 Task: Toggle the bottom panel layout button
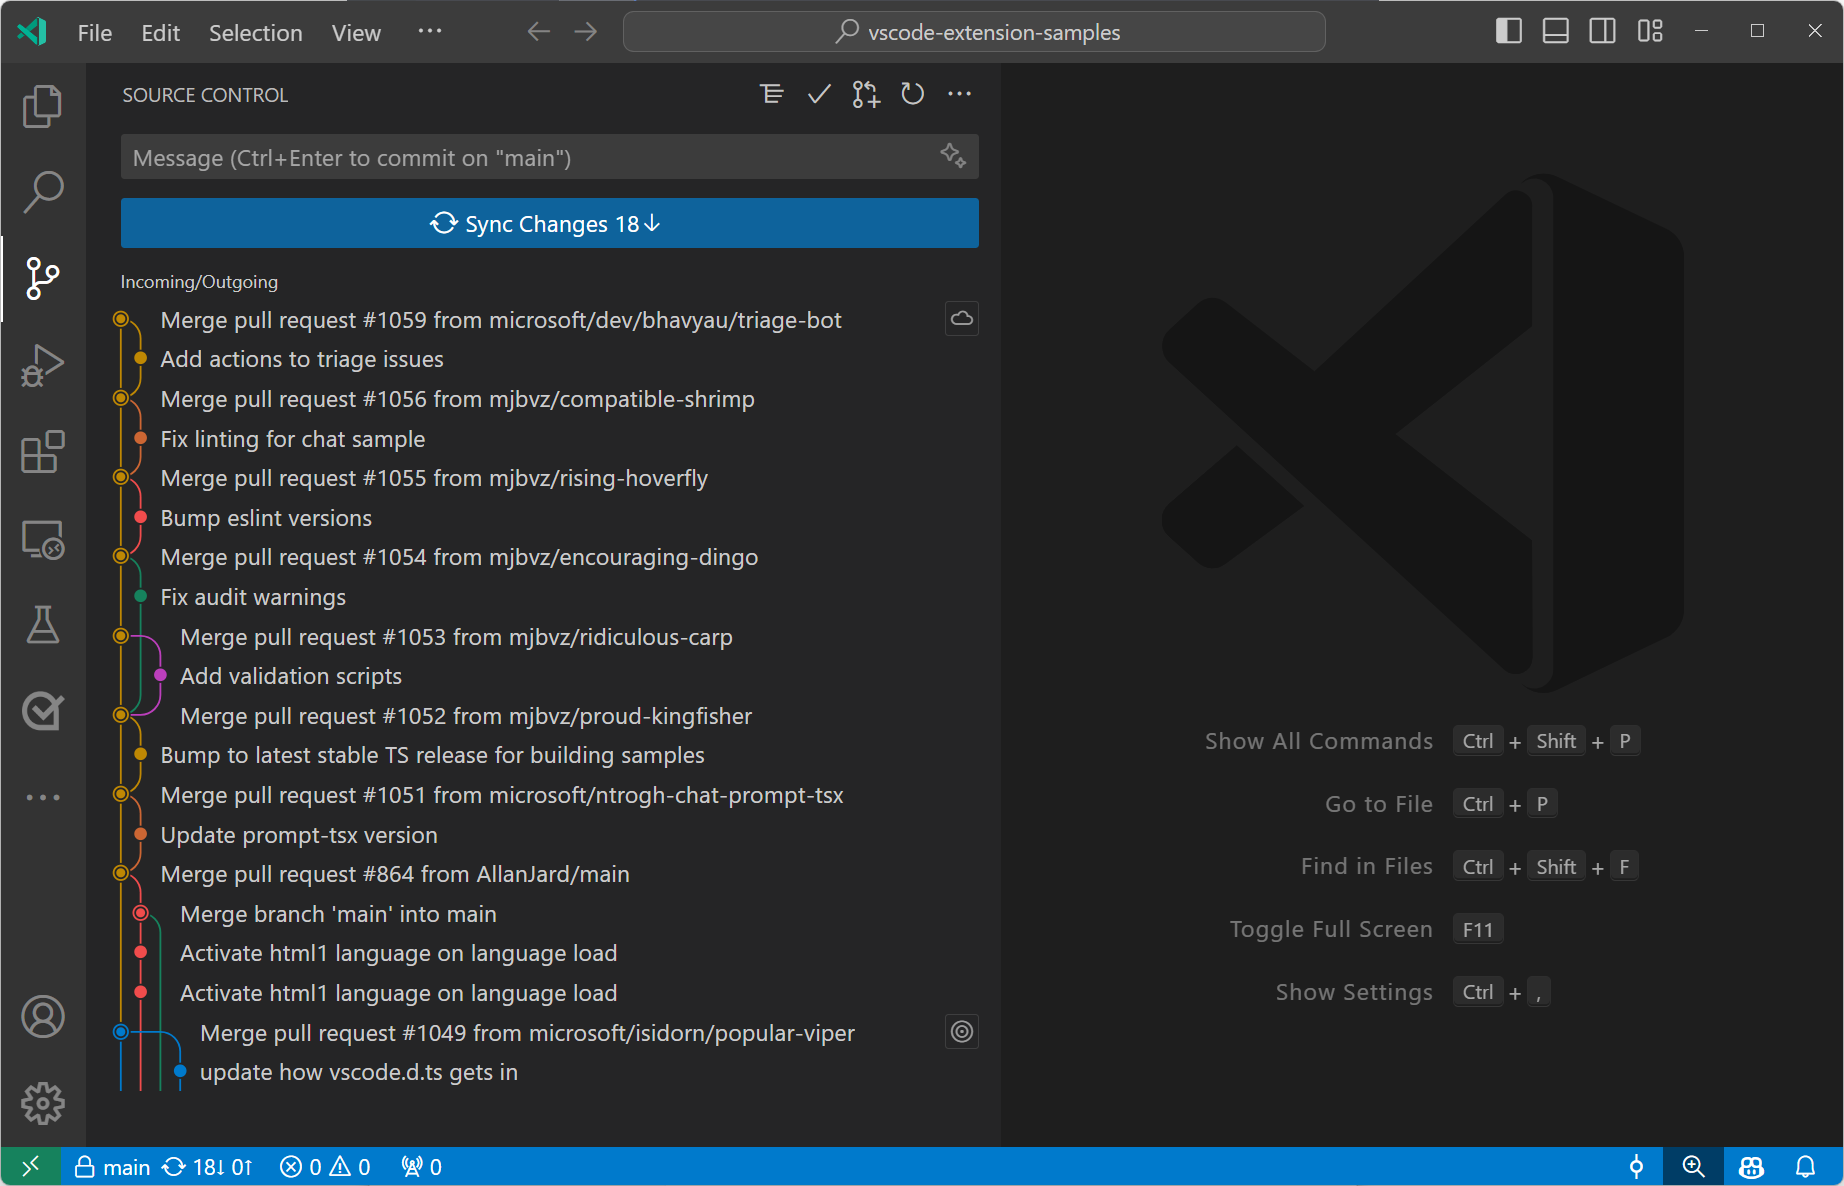pos(1555,31)
